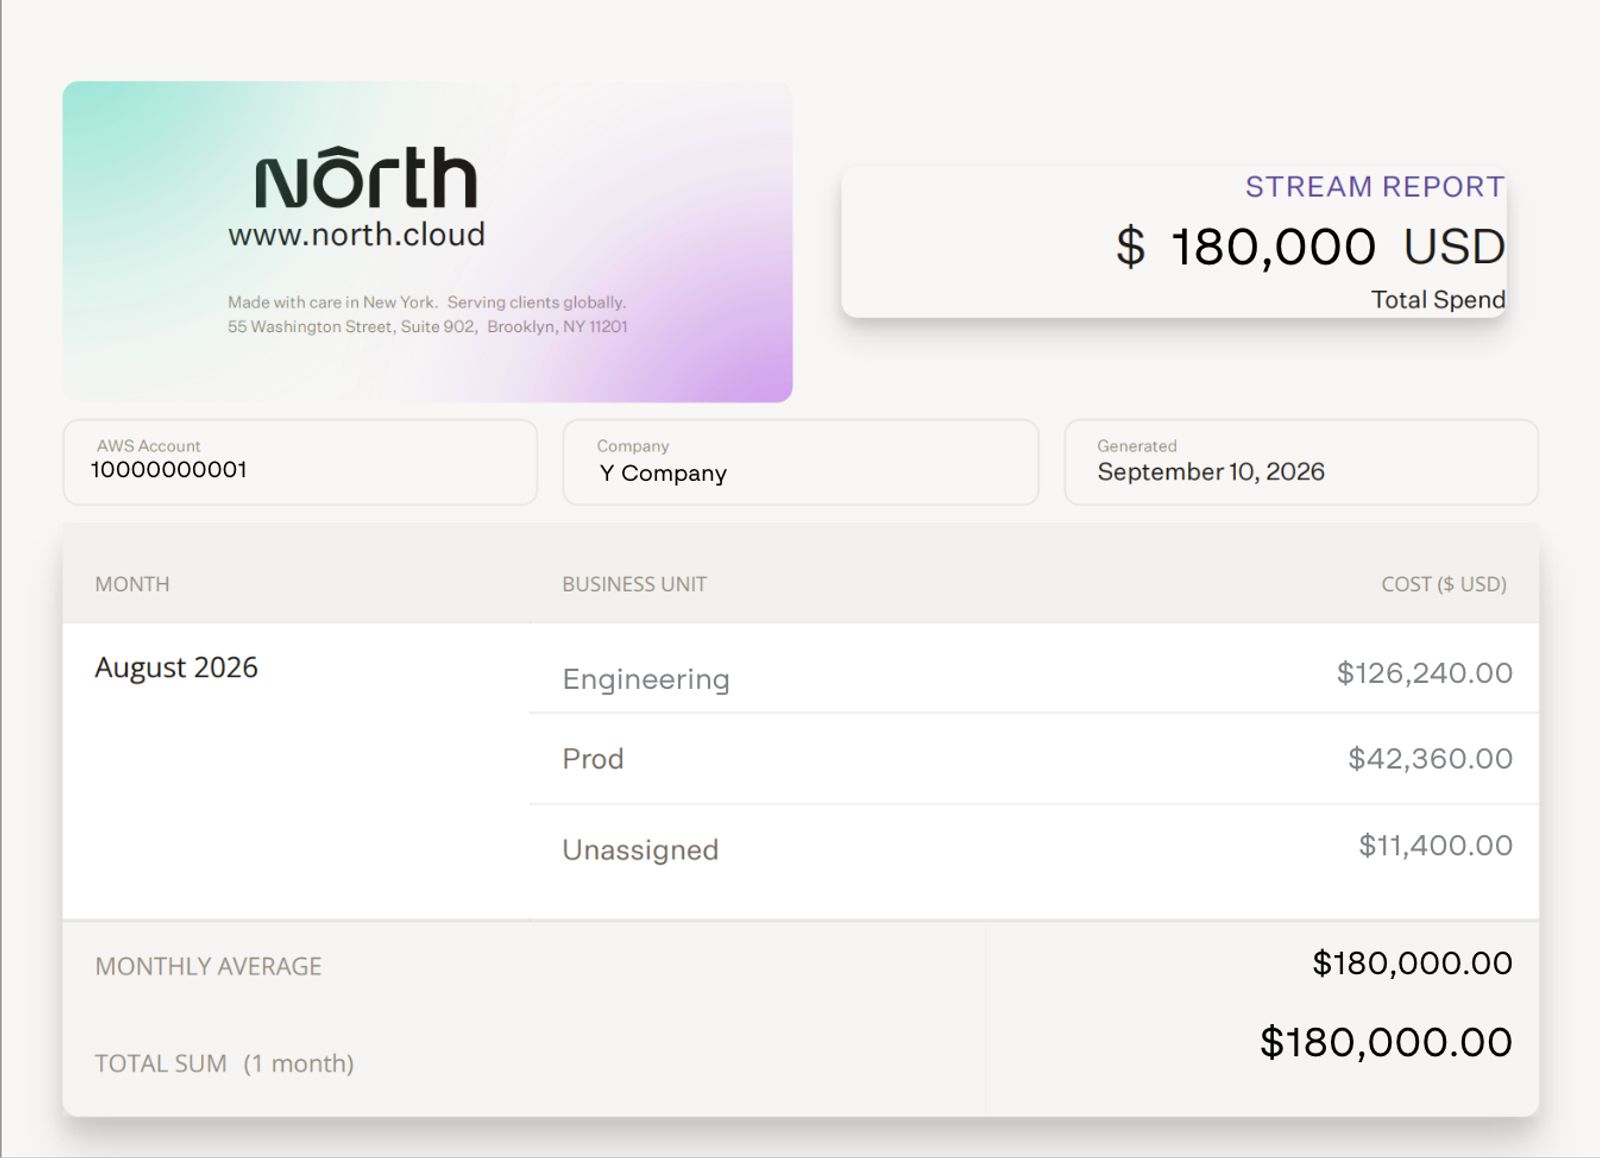Click the BUSINESS UNIT column header

tap(634, 584)
